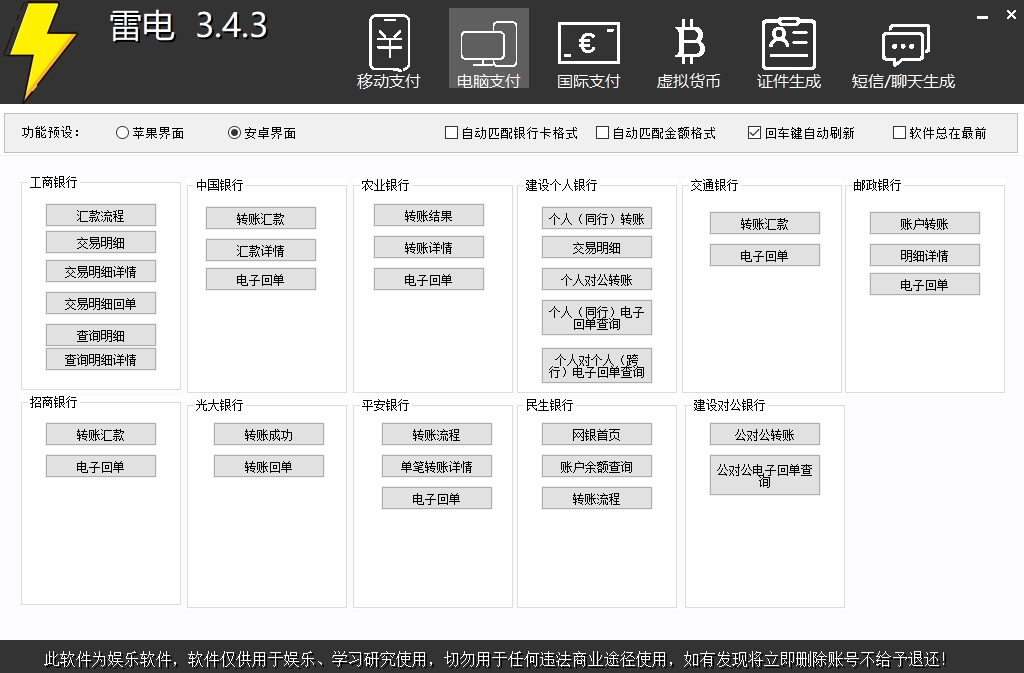Select the 苹果界面 radio button

coord(121,132)
